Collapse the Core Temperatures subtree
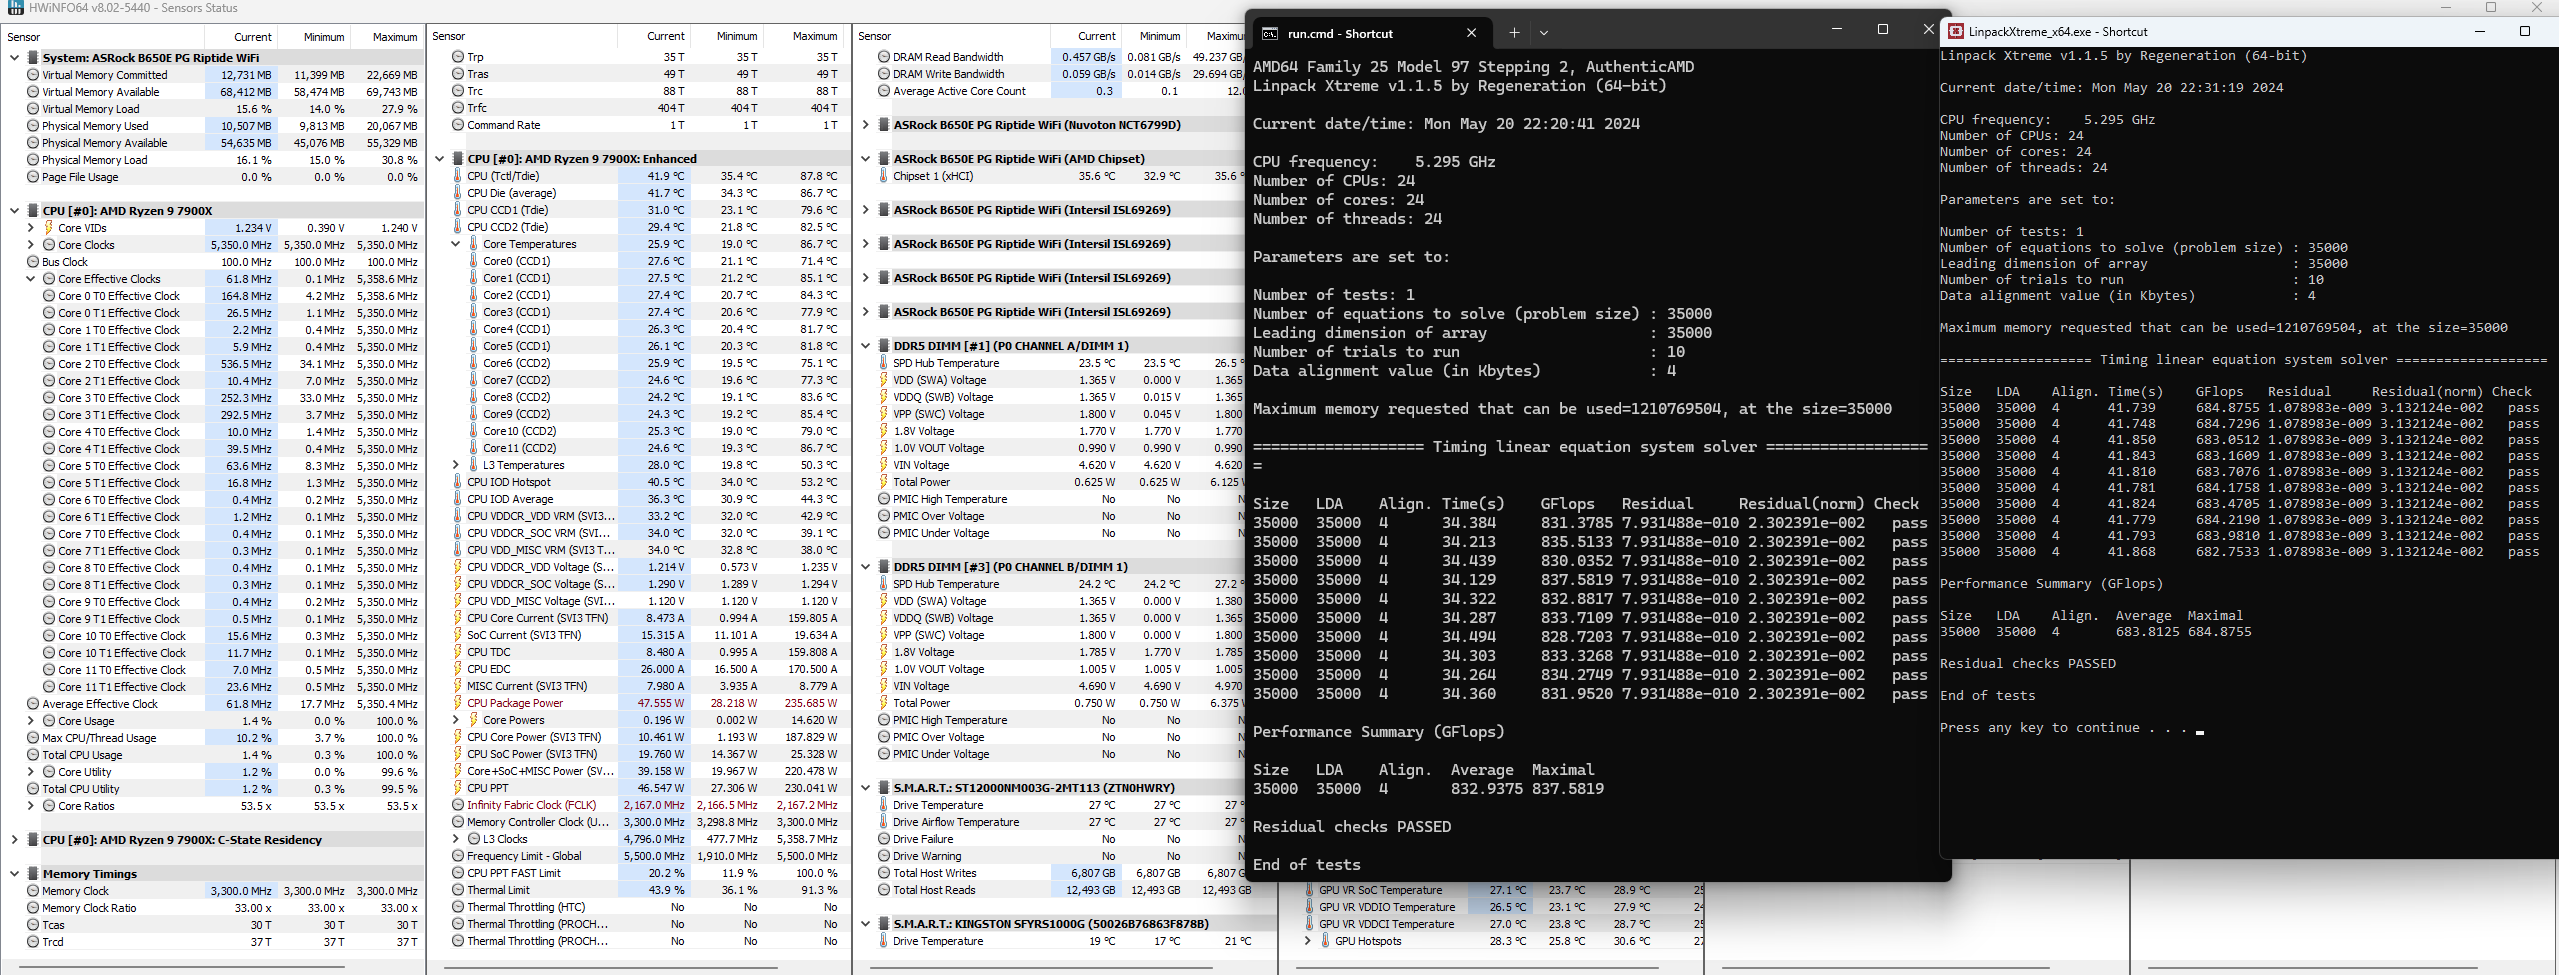The width and height of the screenshot is (2559, 975). pyautogui.click(x=456, y=244)
